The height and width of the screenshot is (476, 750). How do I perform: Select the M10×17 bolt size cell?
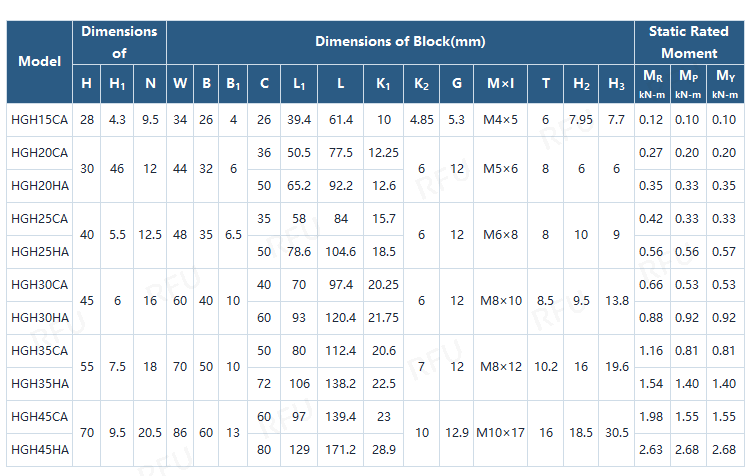(x=501, y=432)
